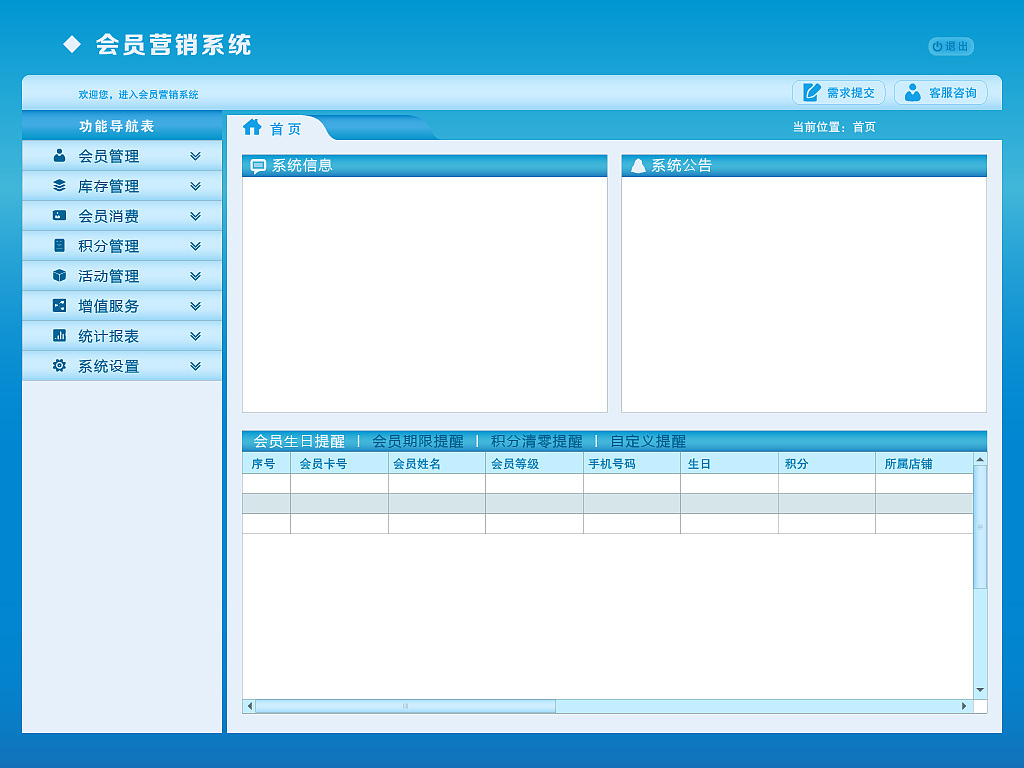This screenshot has height=768, width=1024.
Task: Open the 库存管理 menu item
Action: 122,186
